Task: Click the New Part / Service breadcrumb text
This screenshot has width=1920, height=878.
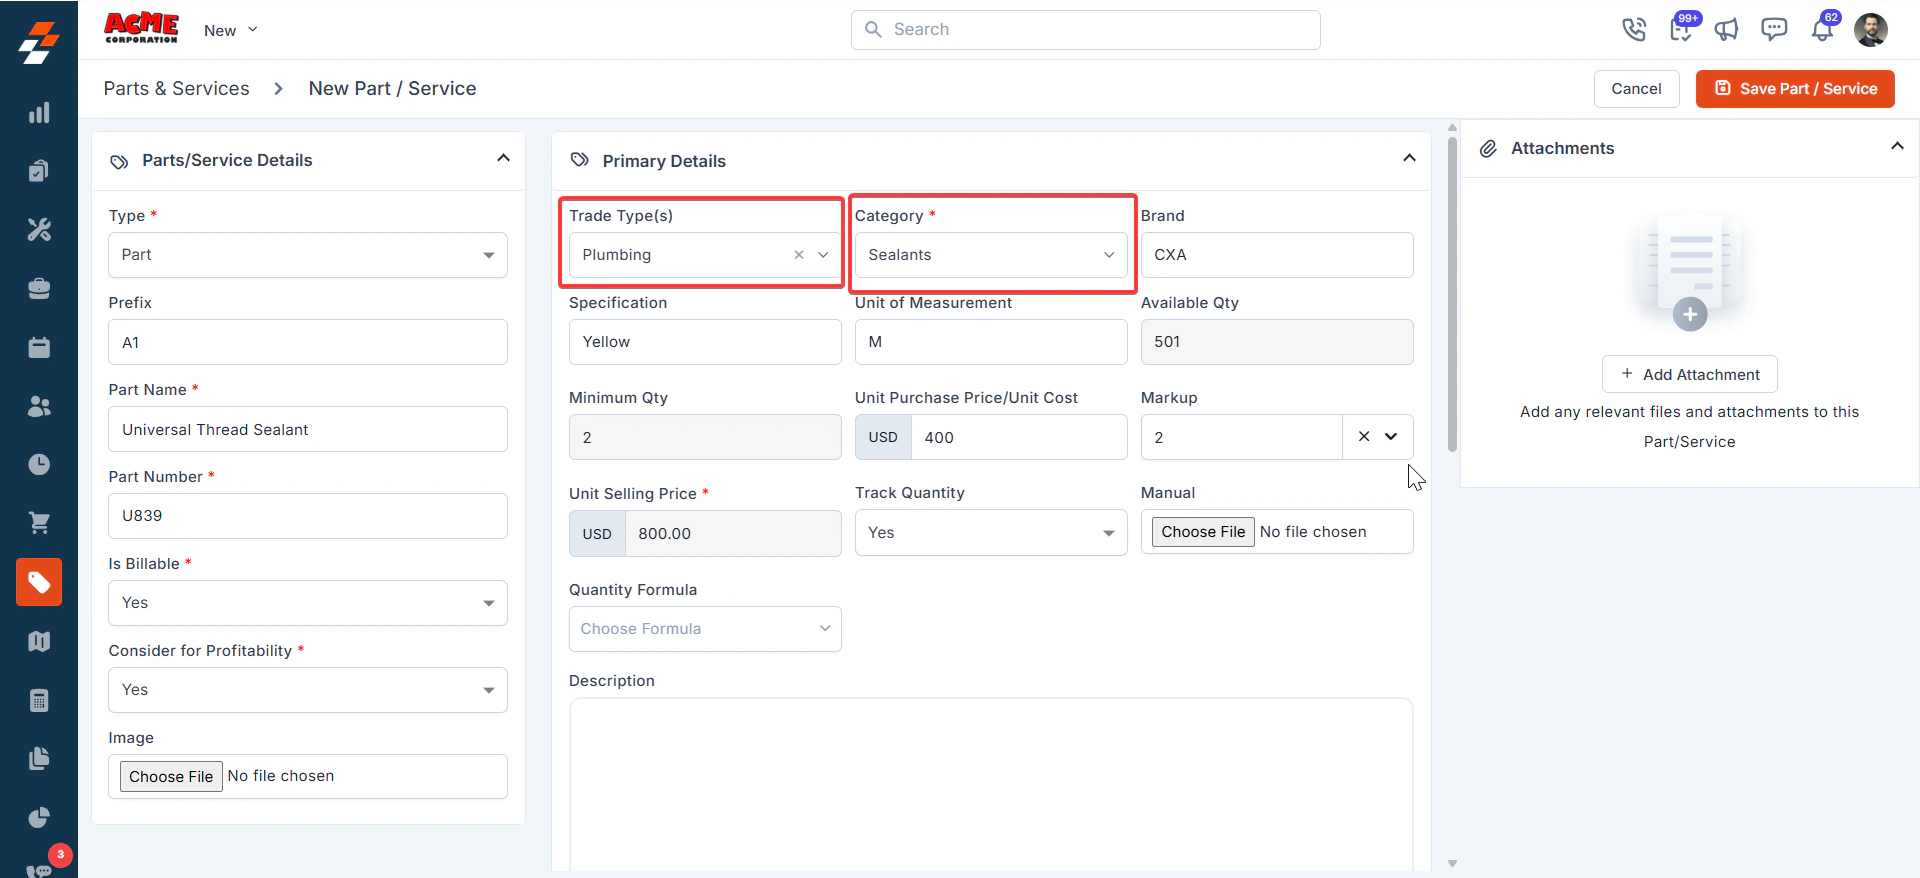Action: coord(392,88)
